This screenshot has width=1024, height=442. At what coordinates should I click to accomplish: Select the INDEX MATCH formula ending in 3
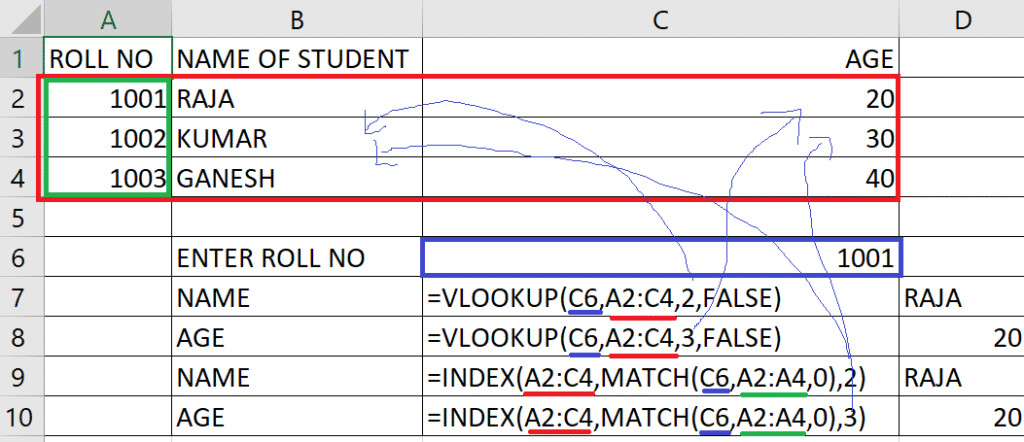tap(660, 417)
